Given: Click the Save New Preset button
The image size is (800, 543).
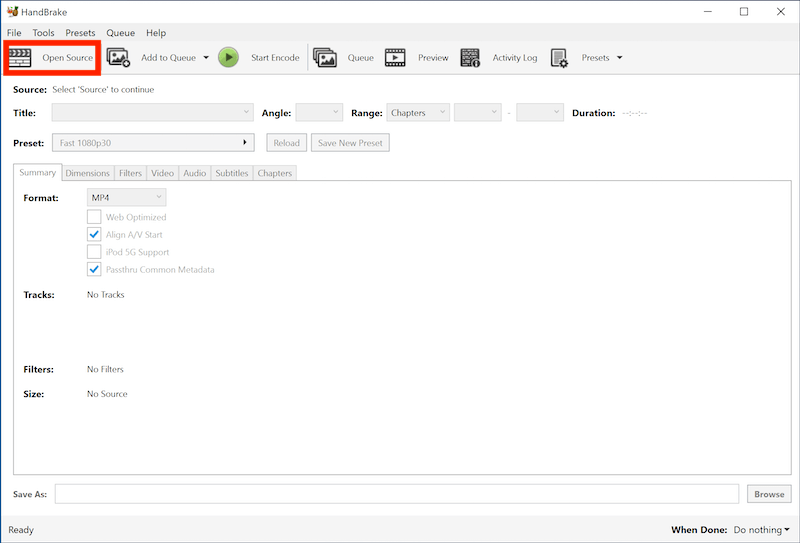Looking at the screenshot, I should click(350, 143).
